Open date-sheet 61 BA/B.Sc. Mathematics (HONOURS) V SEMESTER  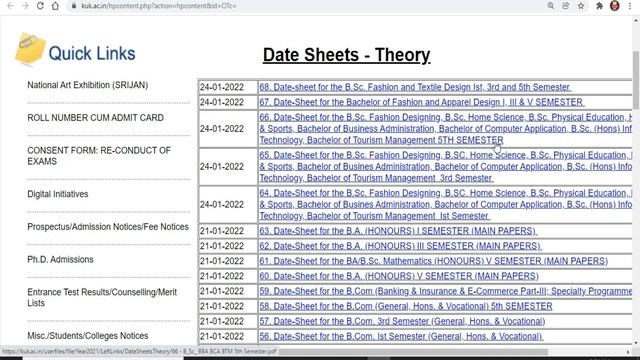433,261
